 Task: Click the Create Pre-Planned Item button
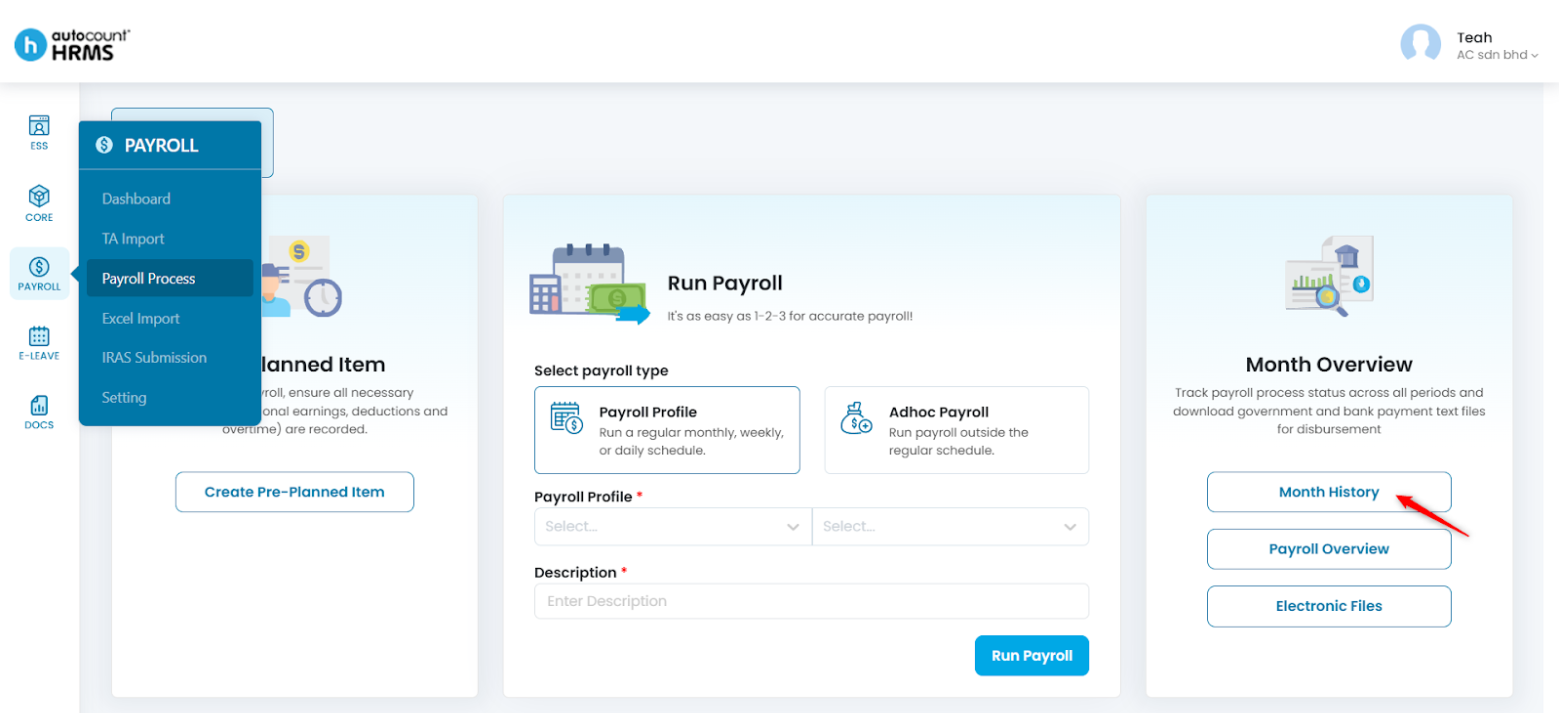tap(294, 492)
